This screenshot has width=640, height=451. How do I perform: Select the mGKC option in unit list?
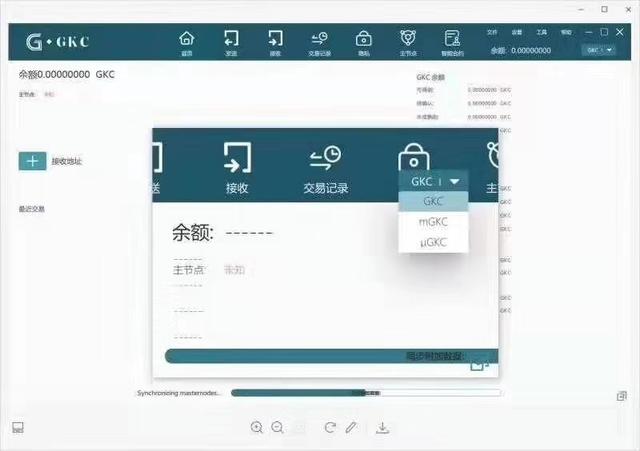pos(433,222)
